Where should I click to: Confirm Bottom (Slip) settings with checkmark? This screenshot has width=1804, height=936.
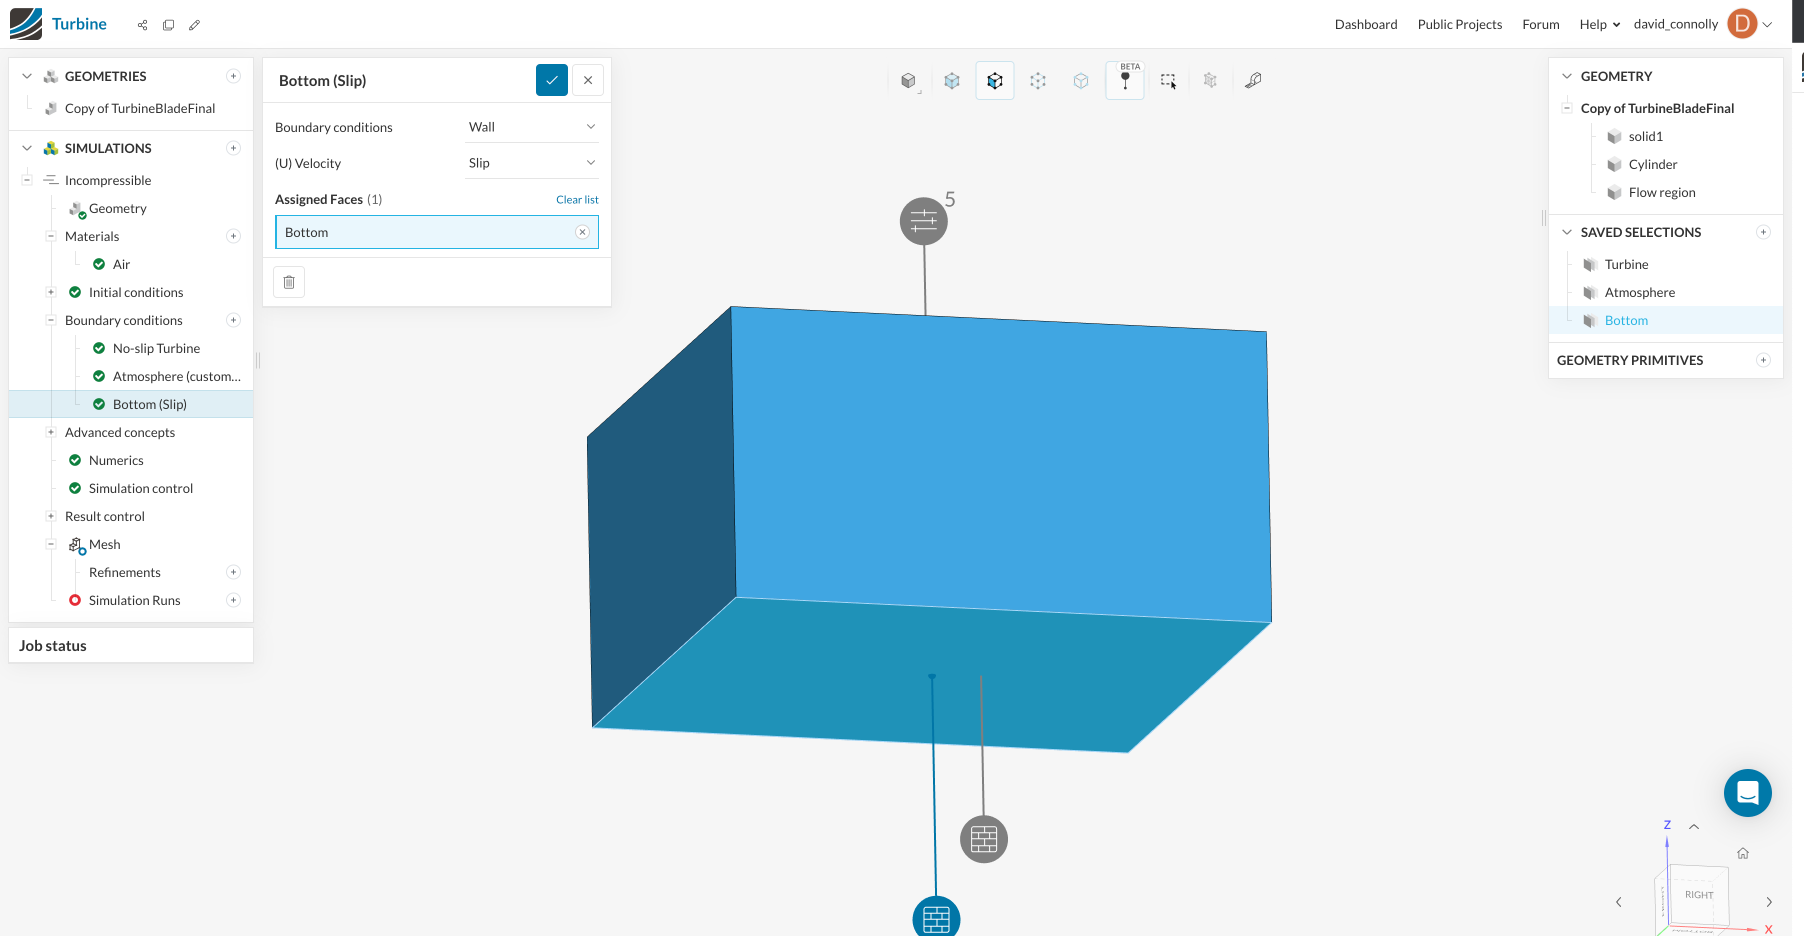(x=552, y=80)
